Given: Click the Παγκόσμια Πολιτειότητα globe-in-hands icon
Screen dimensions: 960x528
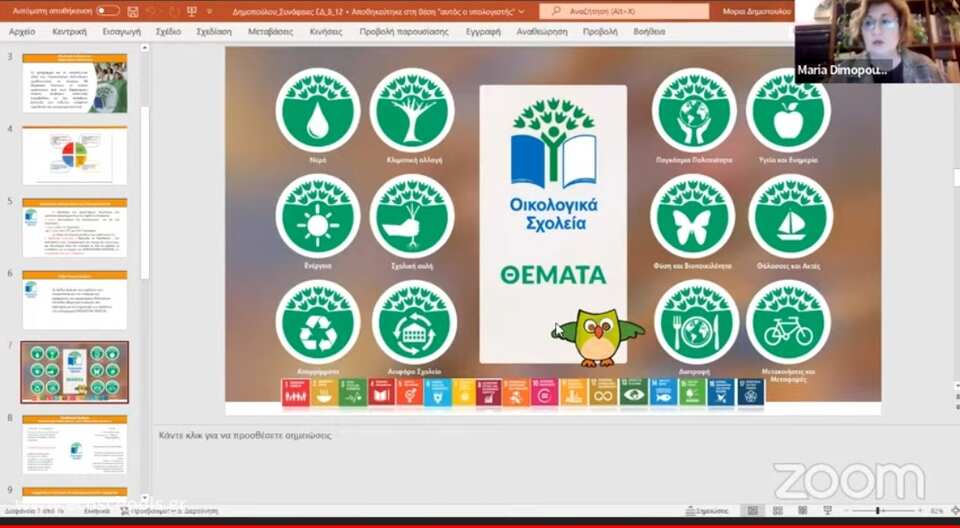Looking at the screenshot, I should click(x=694, y=110).
